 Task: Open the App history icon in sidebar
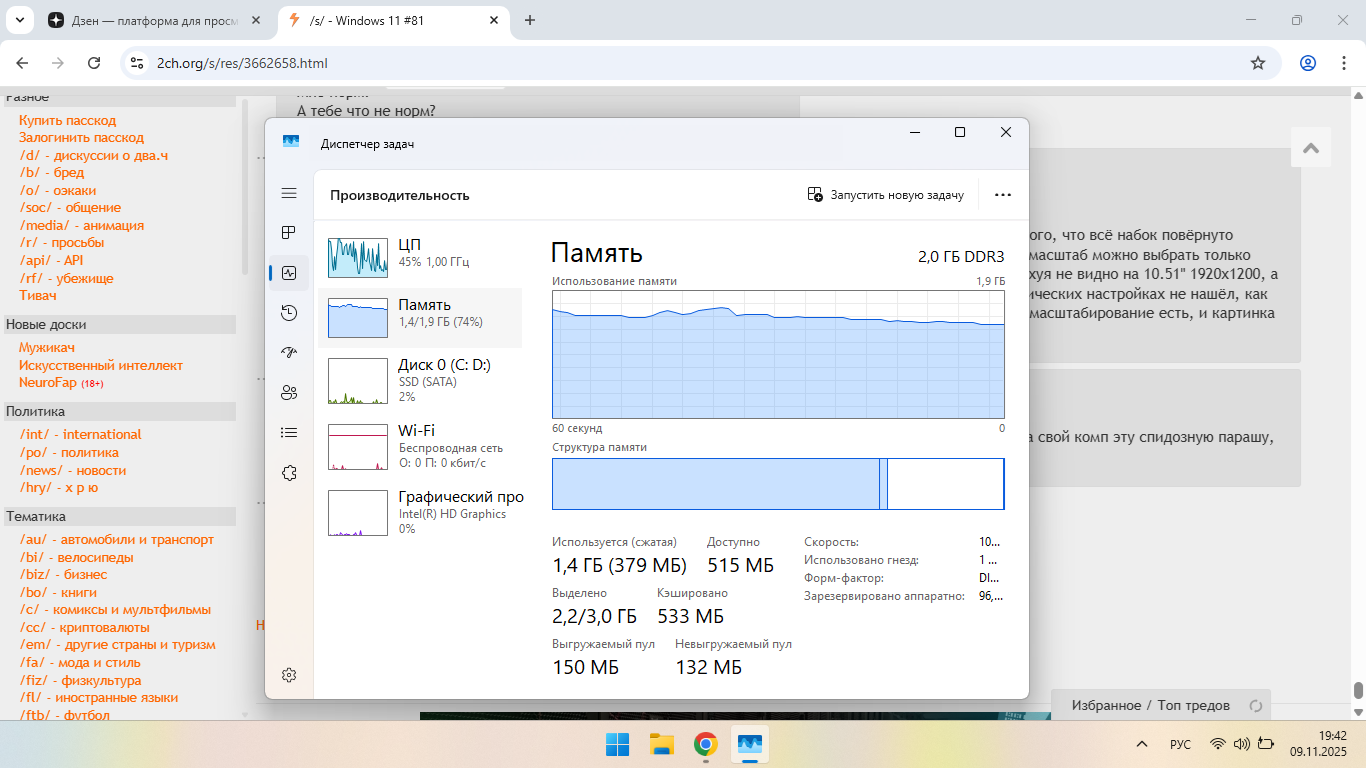(x=289, y=313)
